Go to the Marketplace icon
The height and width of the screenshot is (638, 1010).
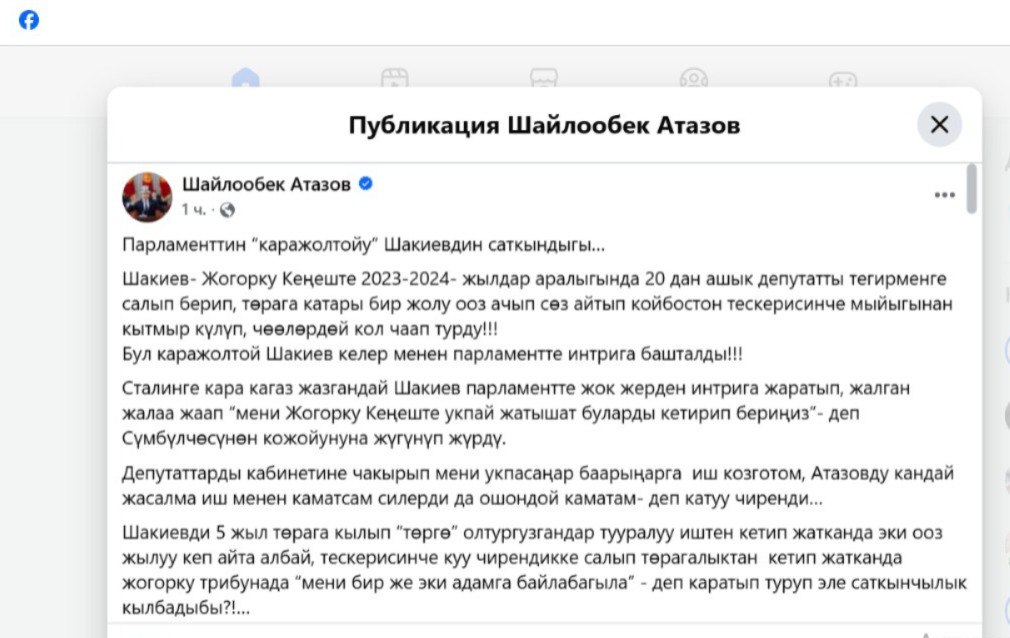543,79
